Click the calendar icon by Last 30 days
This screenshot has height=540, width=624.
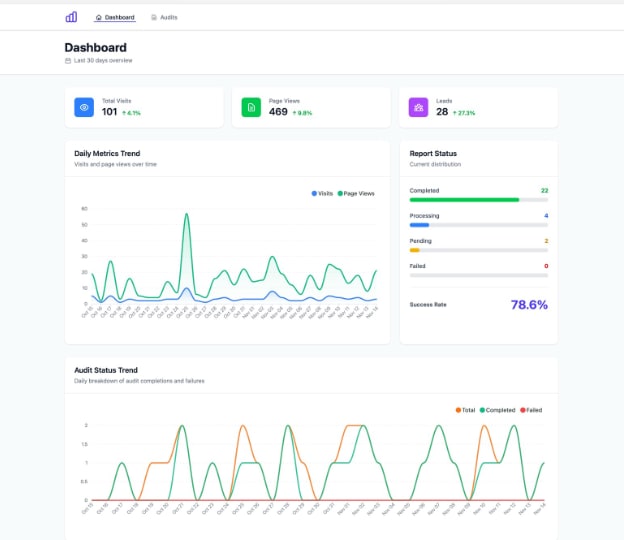[67, 61]
